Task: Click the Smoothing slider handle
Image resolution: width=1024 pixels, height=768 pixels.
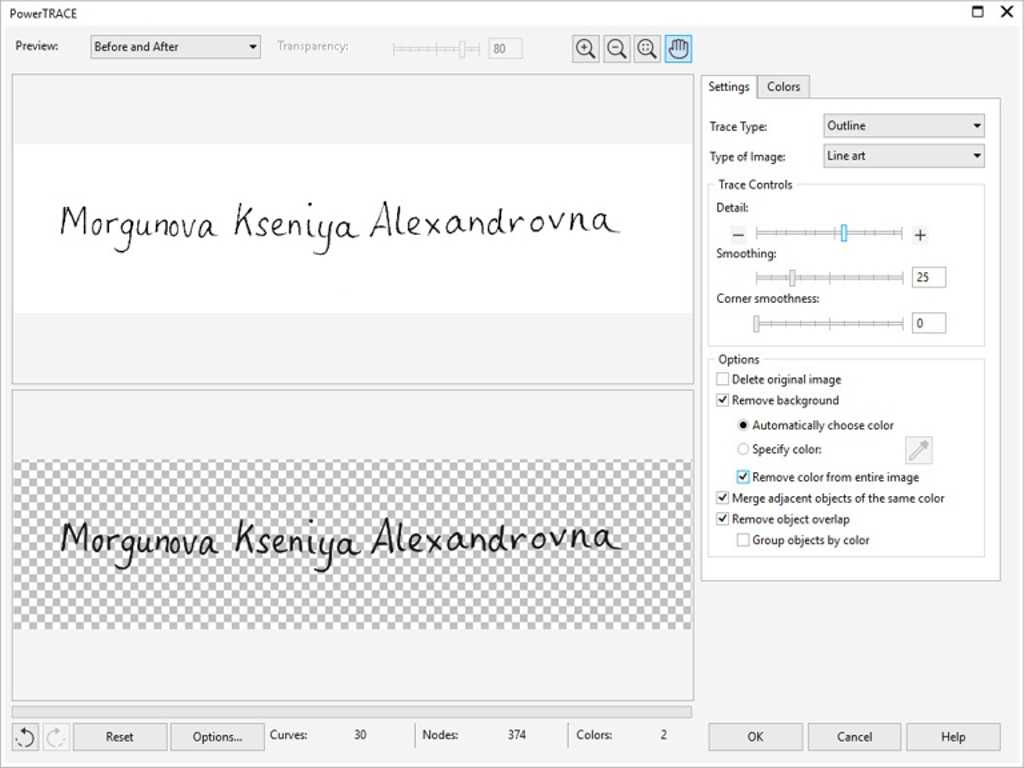Action: [792, 277]
